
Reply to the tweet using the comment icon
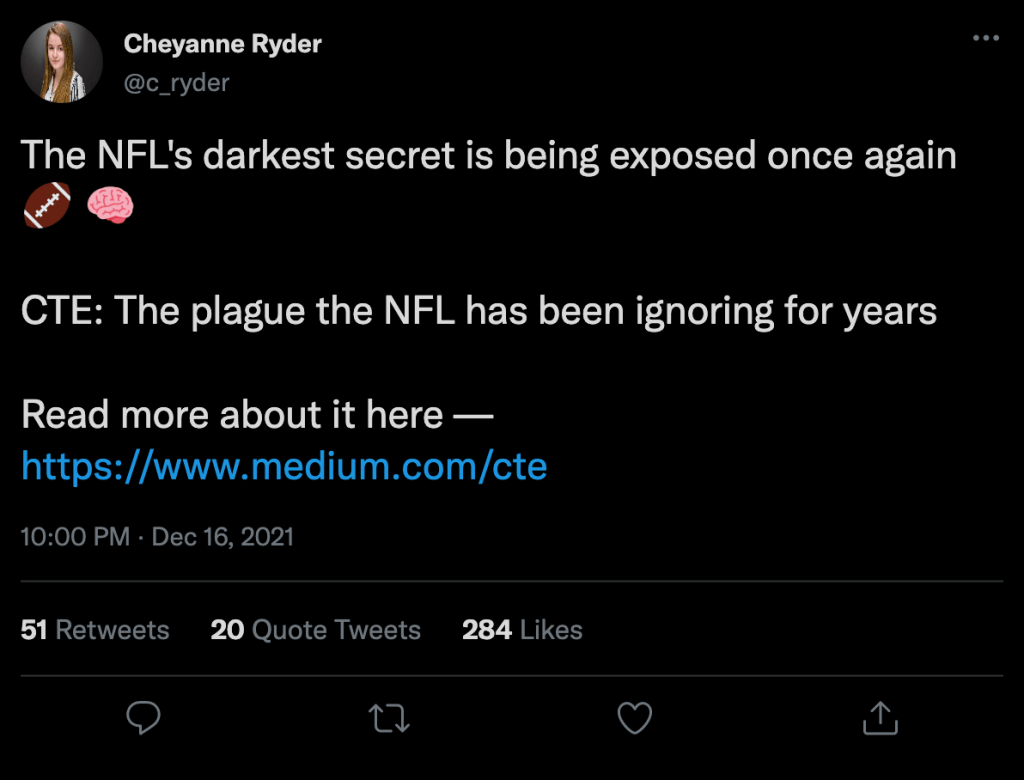pyautogui.click(x=144, y=717)
